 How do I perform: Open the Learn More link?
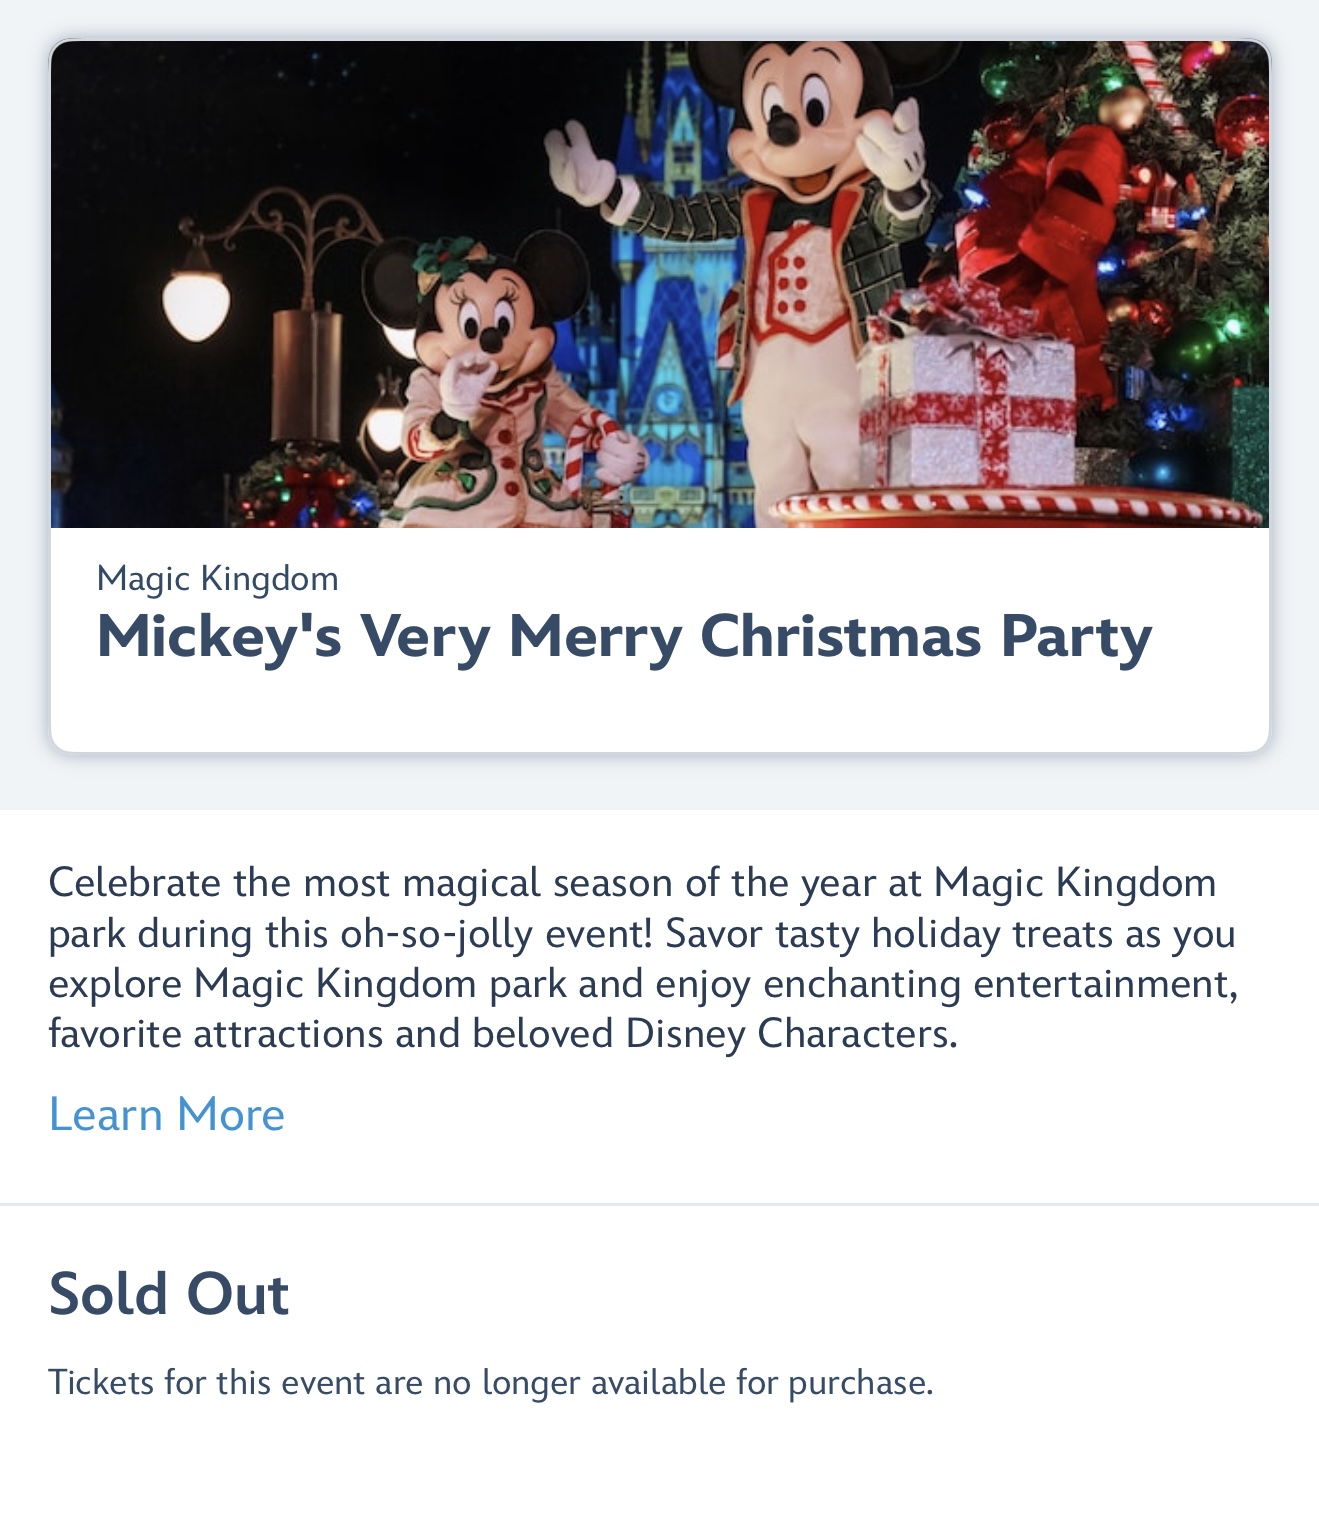pyautogui.click(x=166, y=1114)
